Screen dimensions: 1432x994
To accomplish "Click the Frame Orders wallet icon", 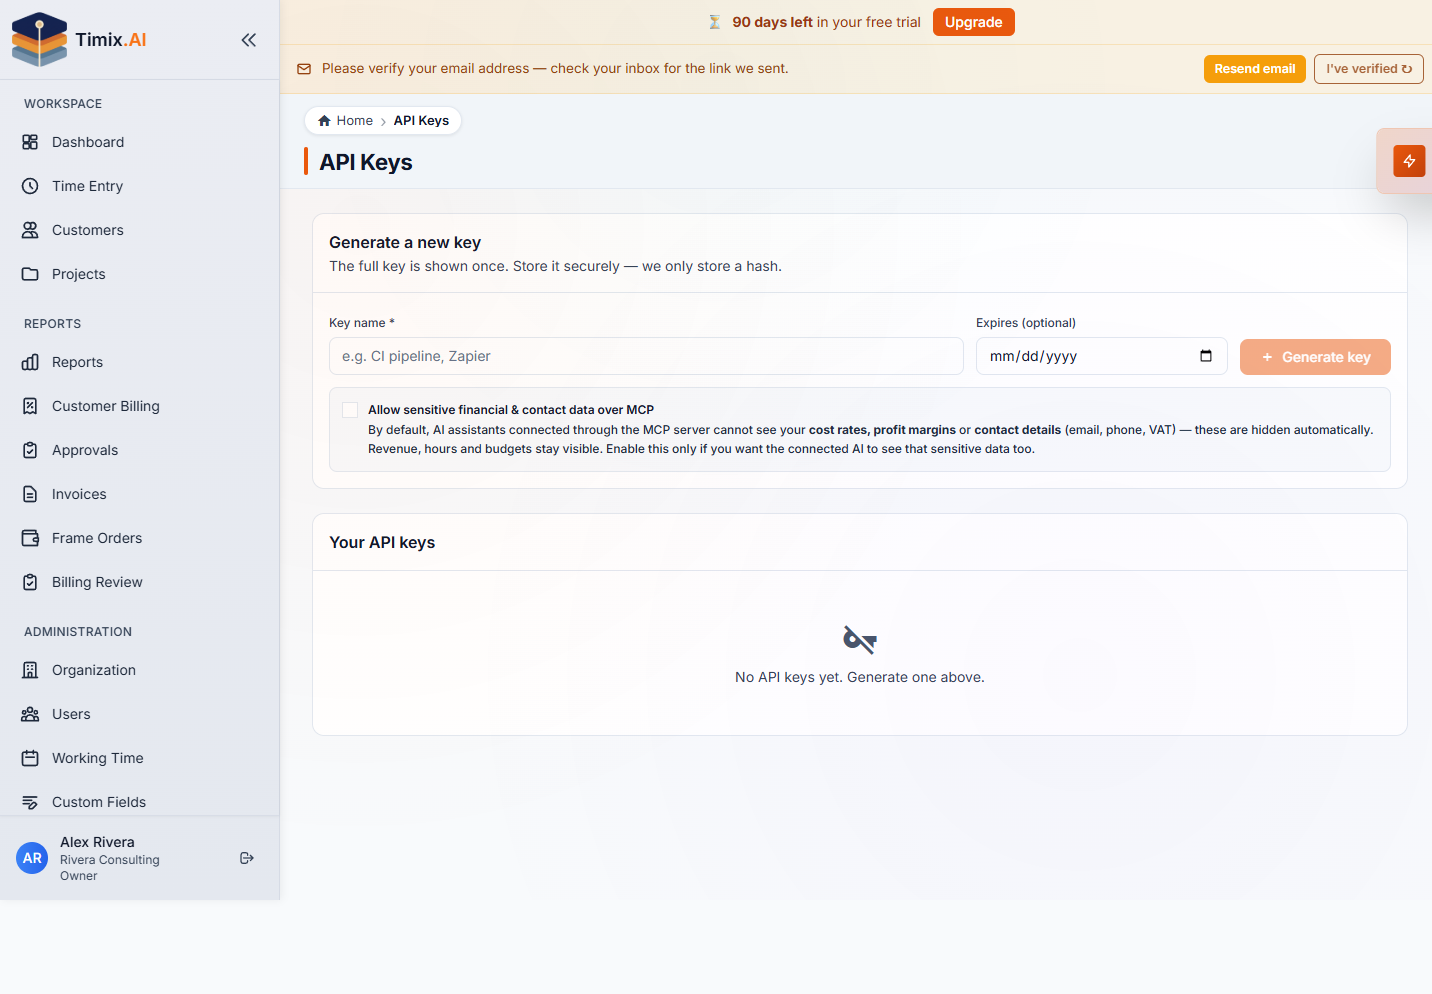I will coord(30,538).
